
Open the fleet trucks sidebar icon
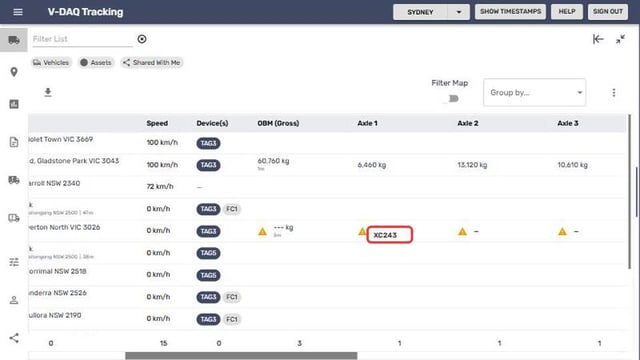(x=14, y=180)
